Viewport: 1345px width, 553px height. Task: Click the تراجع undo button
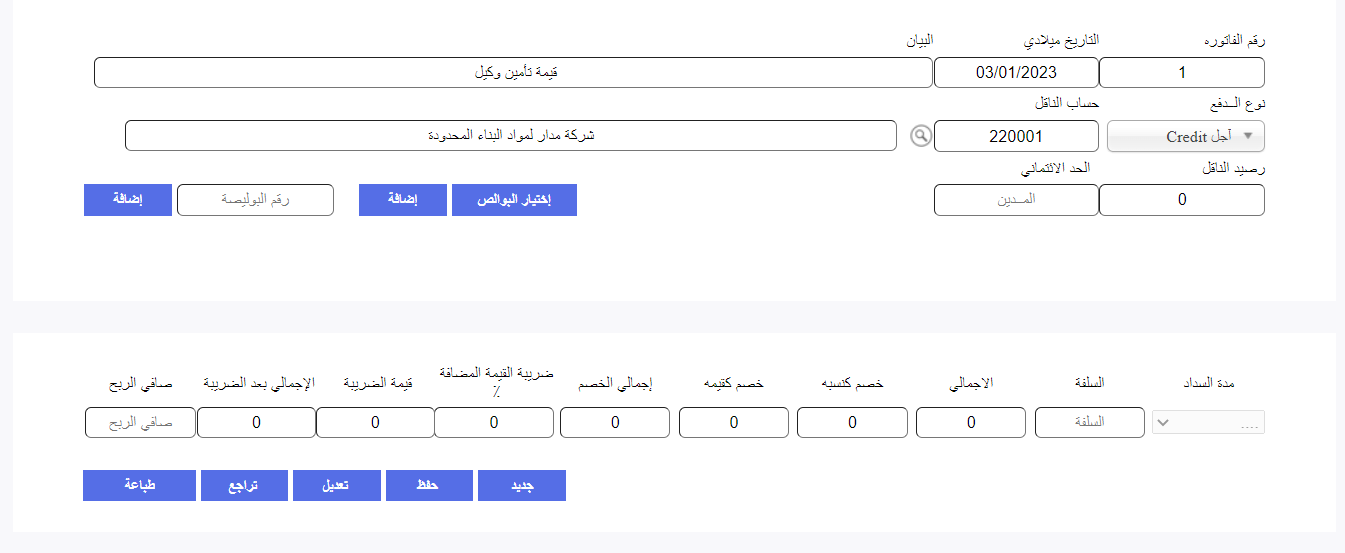244,485
